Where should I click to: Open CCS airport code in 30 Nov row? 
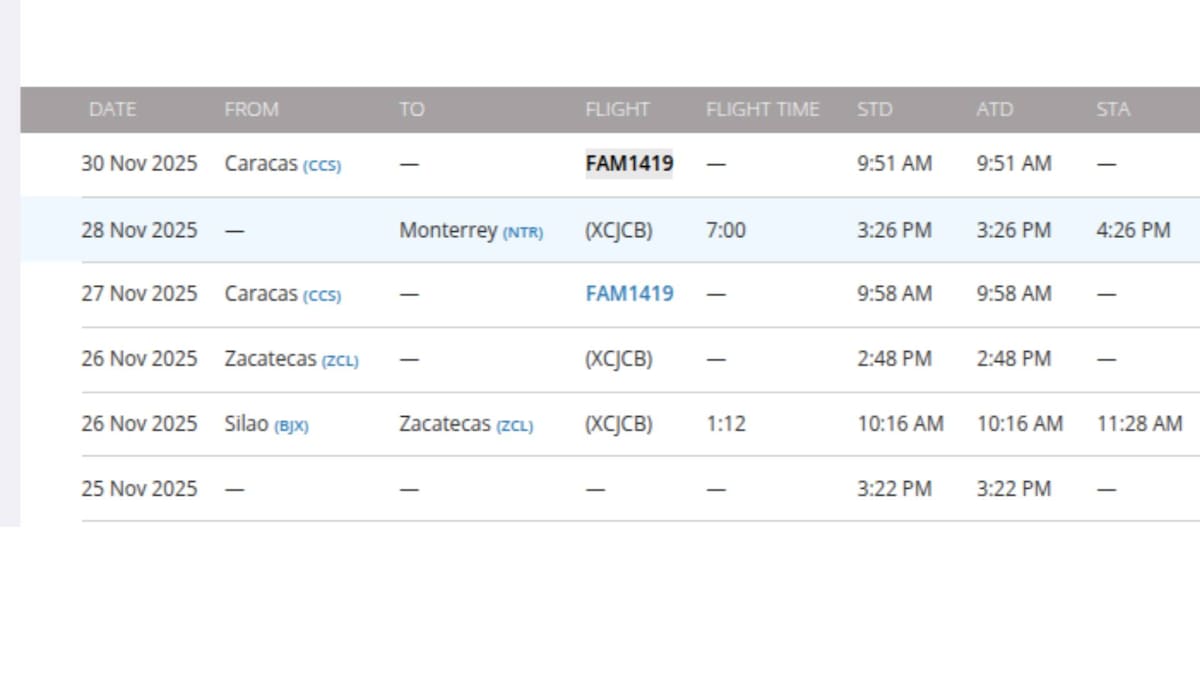pos(322,166)
